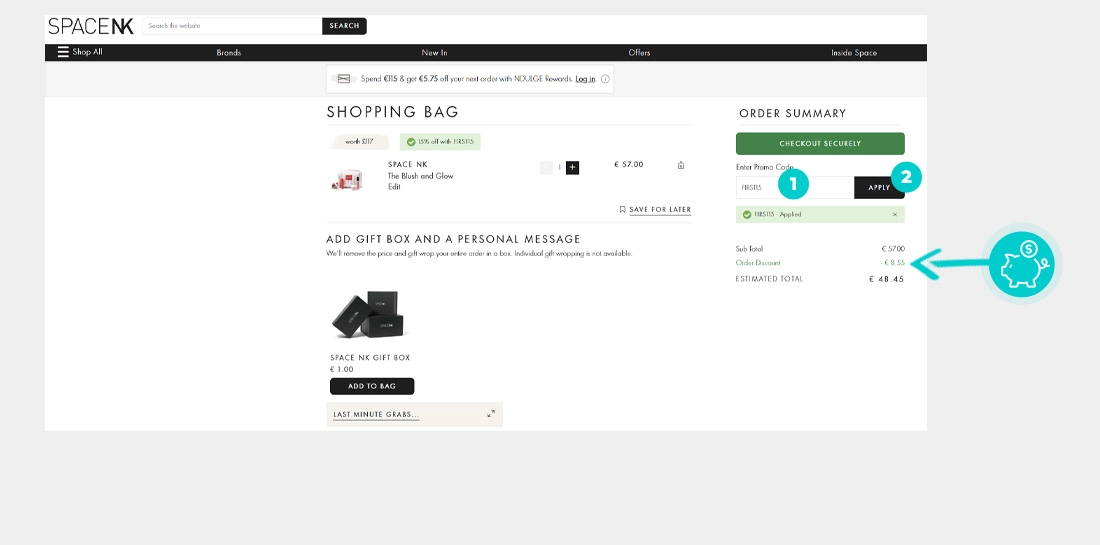Remove the applied FIRST15 promo code
1100x545 pixels.
894,214
